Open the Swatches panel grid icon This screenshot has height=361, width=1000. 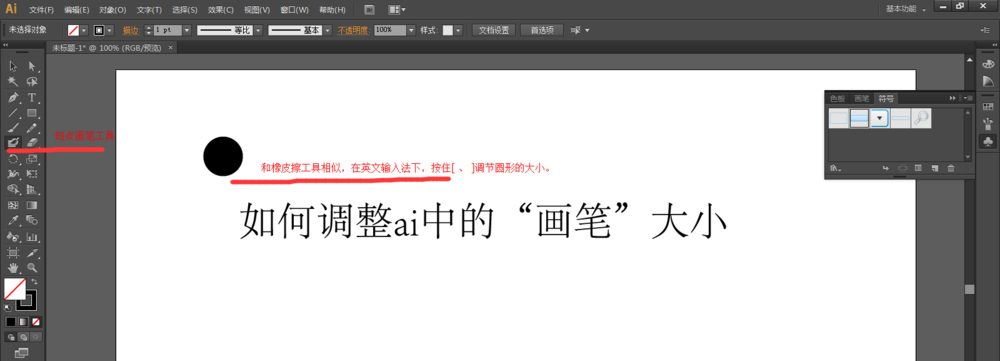coord(988,107)
